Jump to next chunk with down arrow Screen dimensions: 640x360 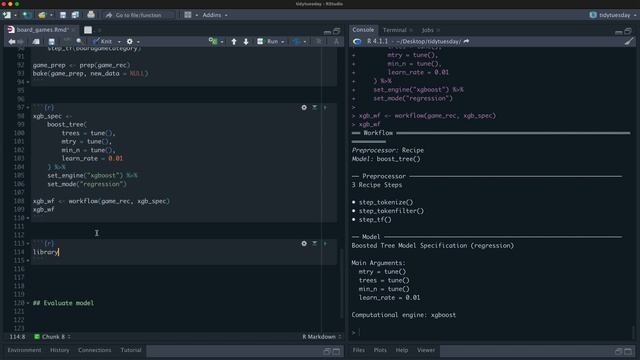pos(246,42)
